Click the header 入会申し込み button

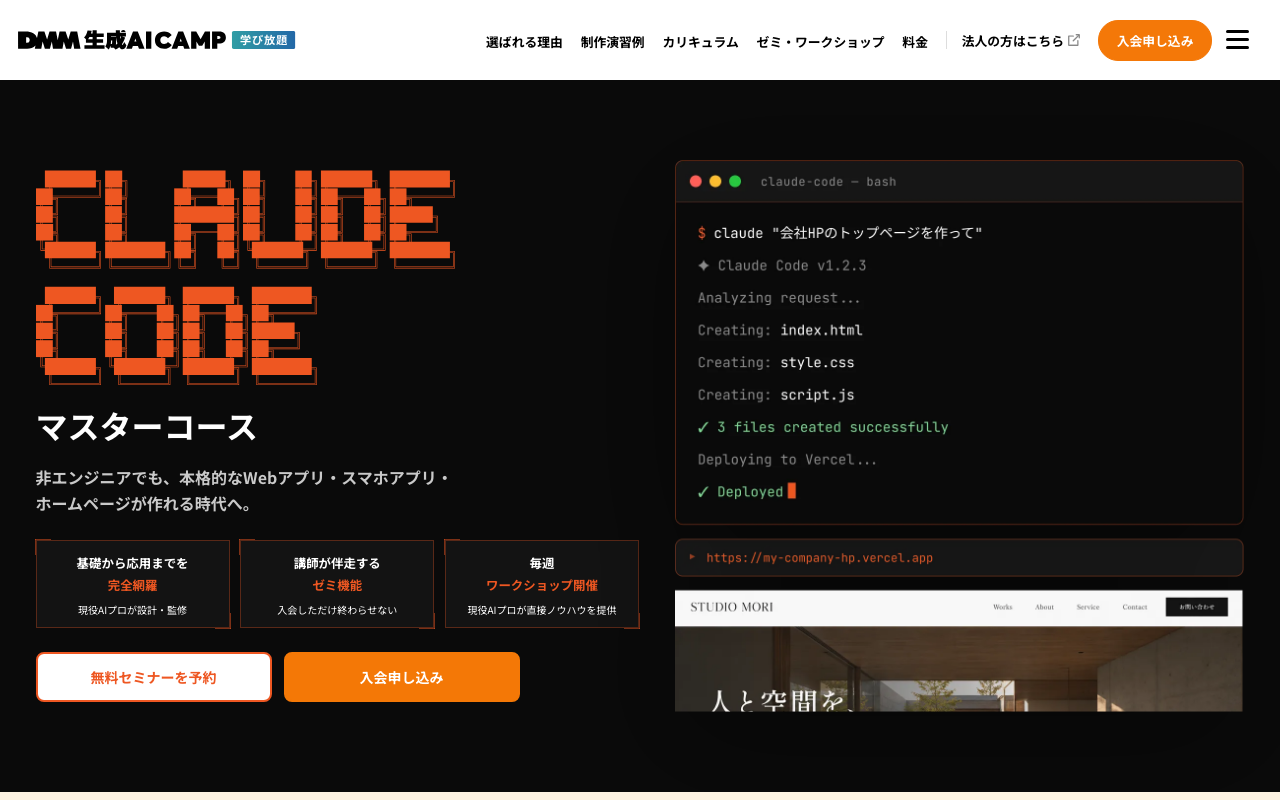1155,40
